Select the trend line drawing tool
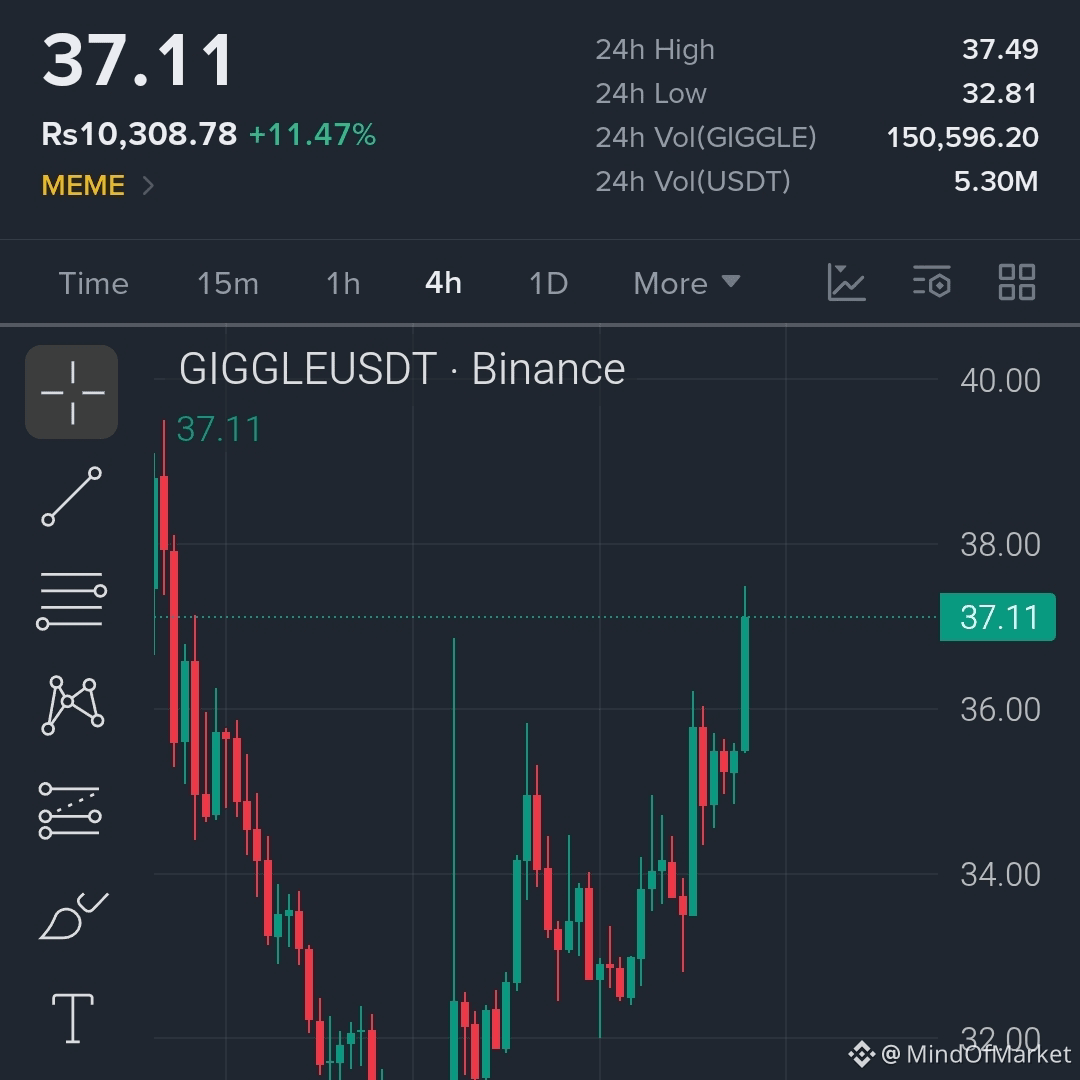 click(x=72, y=497)
